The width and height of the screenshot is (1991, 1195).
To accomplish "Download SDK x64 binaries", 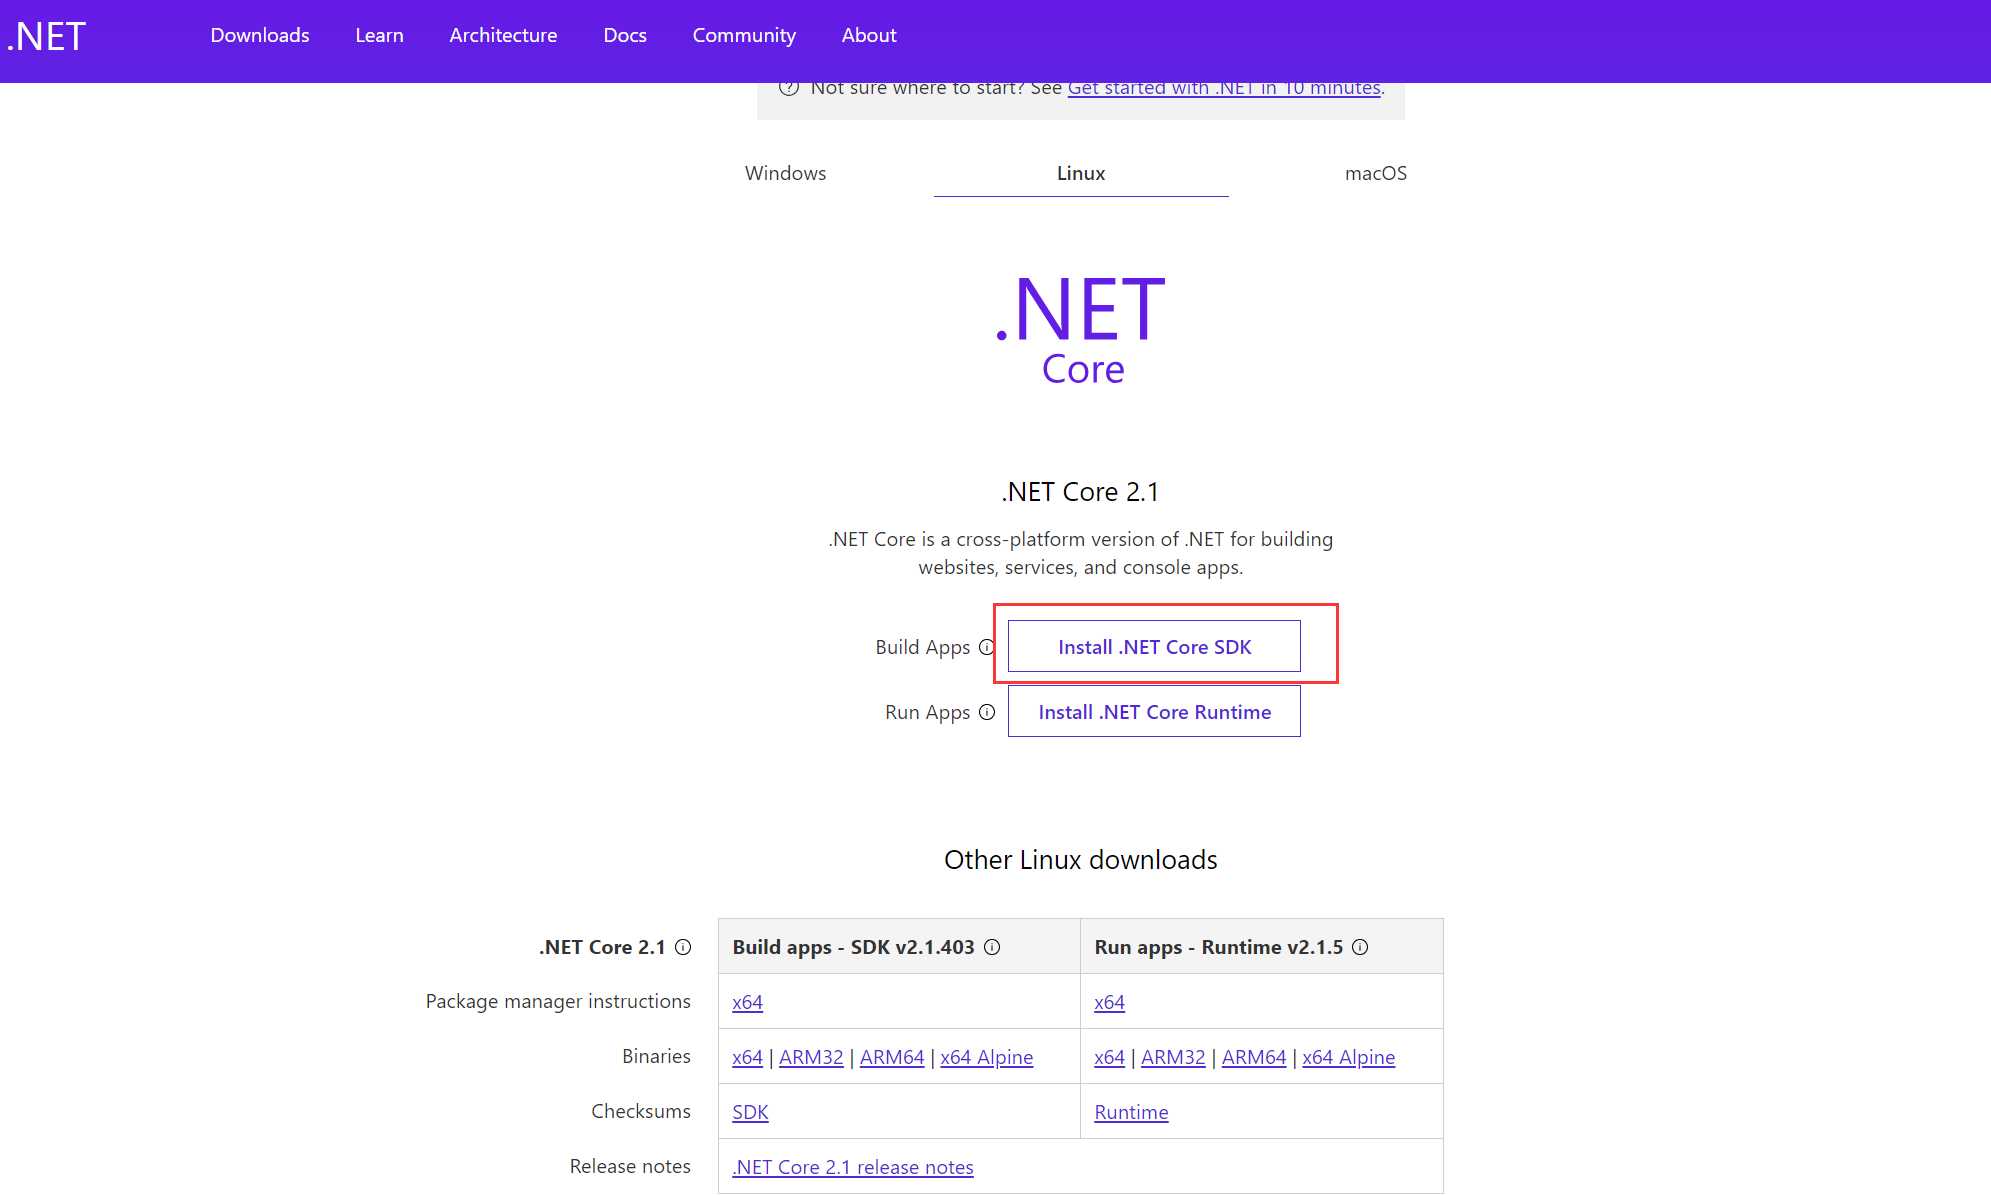I will tap(747, 1057).
